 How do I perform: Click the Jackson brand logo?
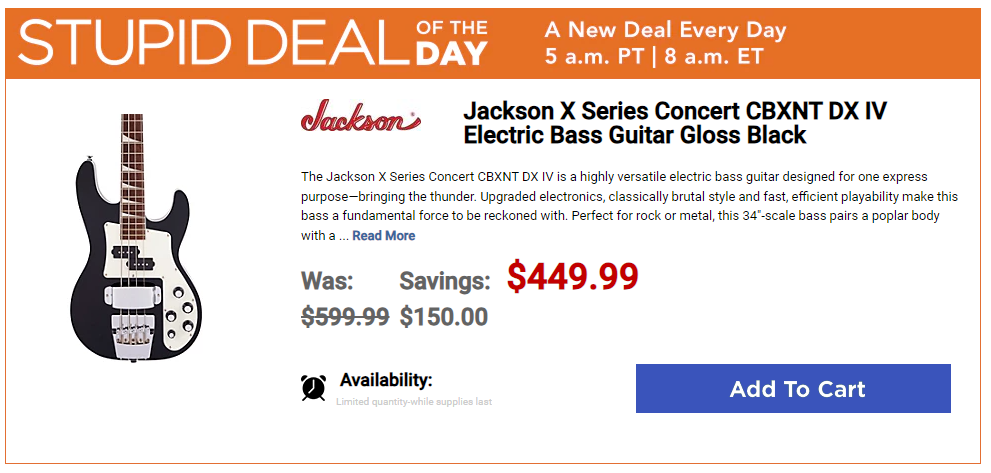361,116
